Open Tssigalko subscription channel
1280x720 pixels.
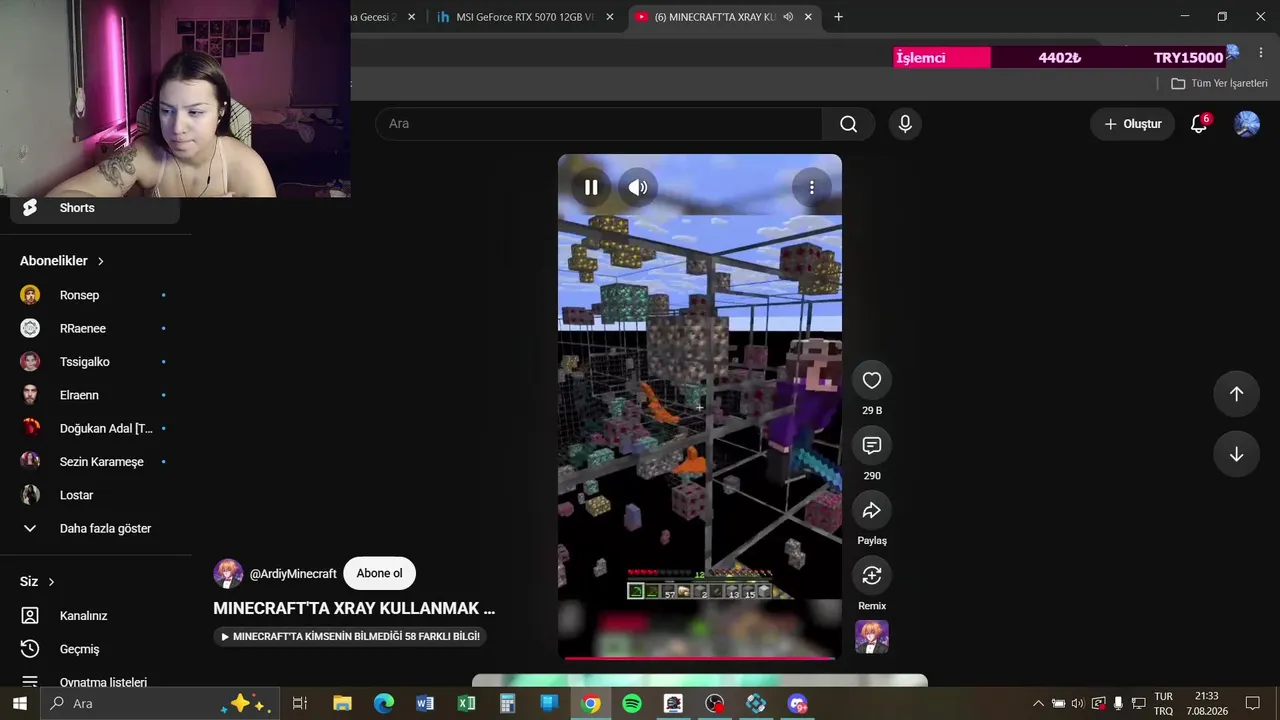click(95, 362)
